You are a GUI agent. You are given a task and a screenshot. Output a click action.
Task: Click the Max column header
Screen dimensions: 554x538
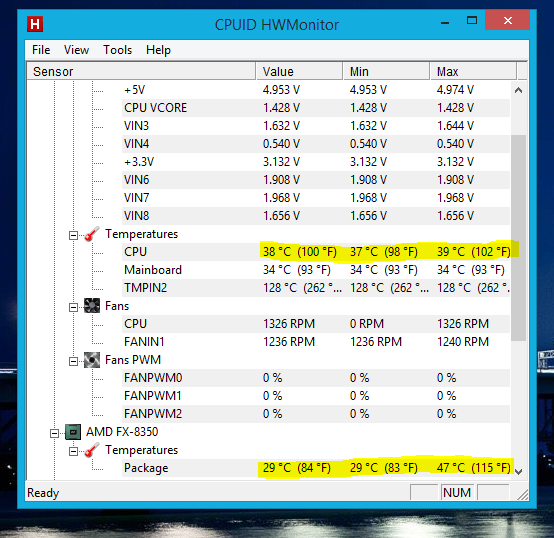473,72
